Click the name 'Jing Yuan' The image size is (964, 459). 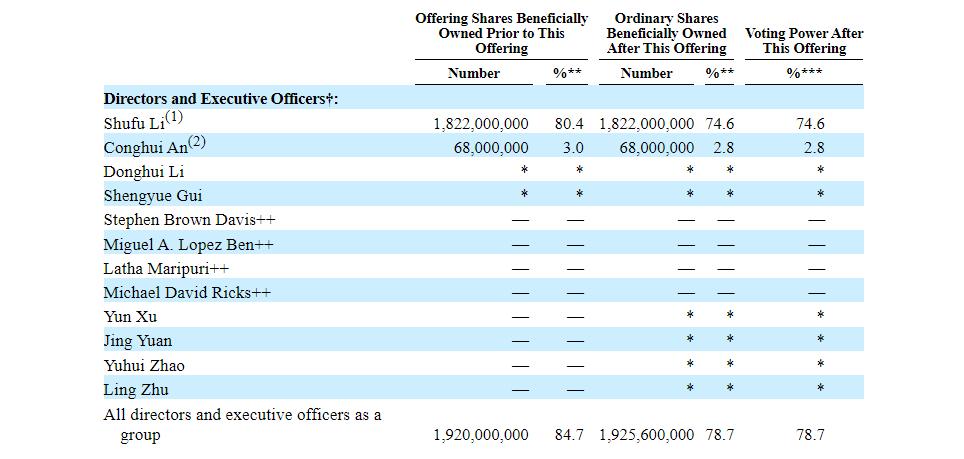coord(138,341)
